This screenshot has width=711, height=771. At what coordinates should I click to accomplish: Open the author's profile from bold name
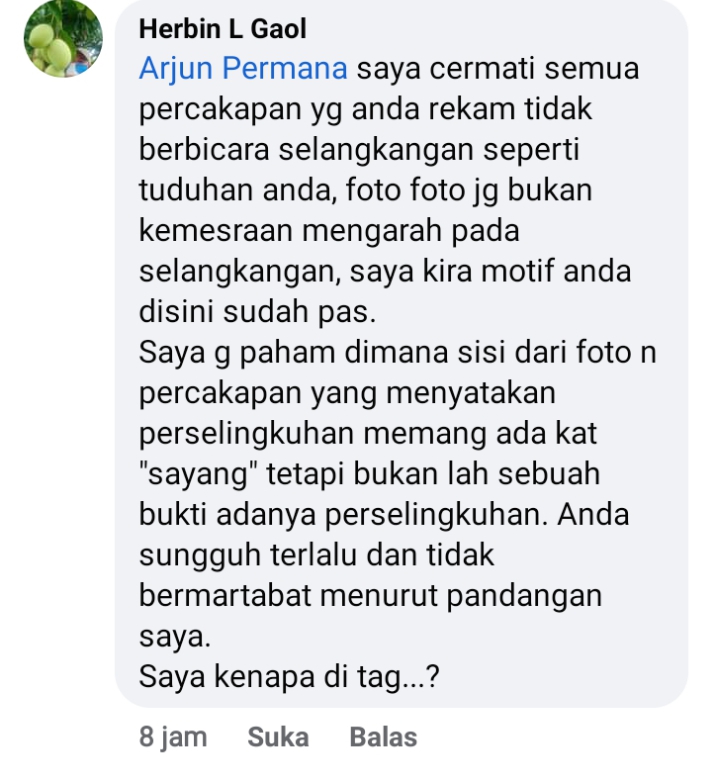click(x=223, y=29)
